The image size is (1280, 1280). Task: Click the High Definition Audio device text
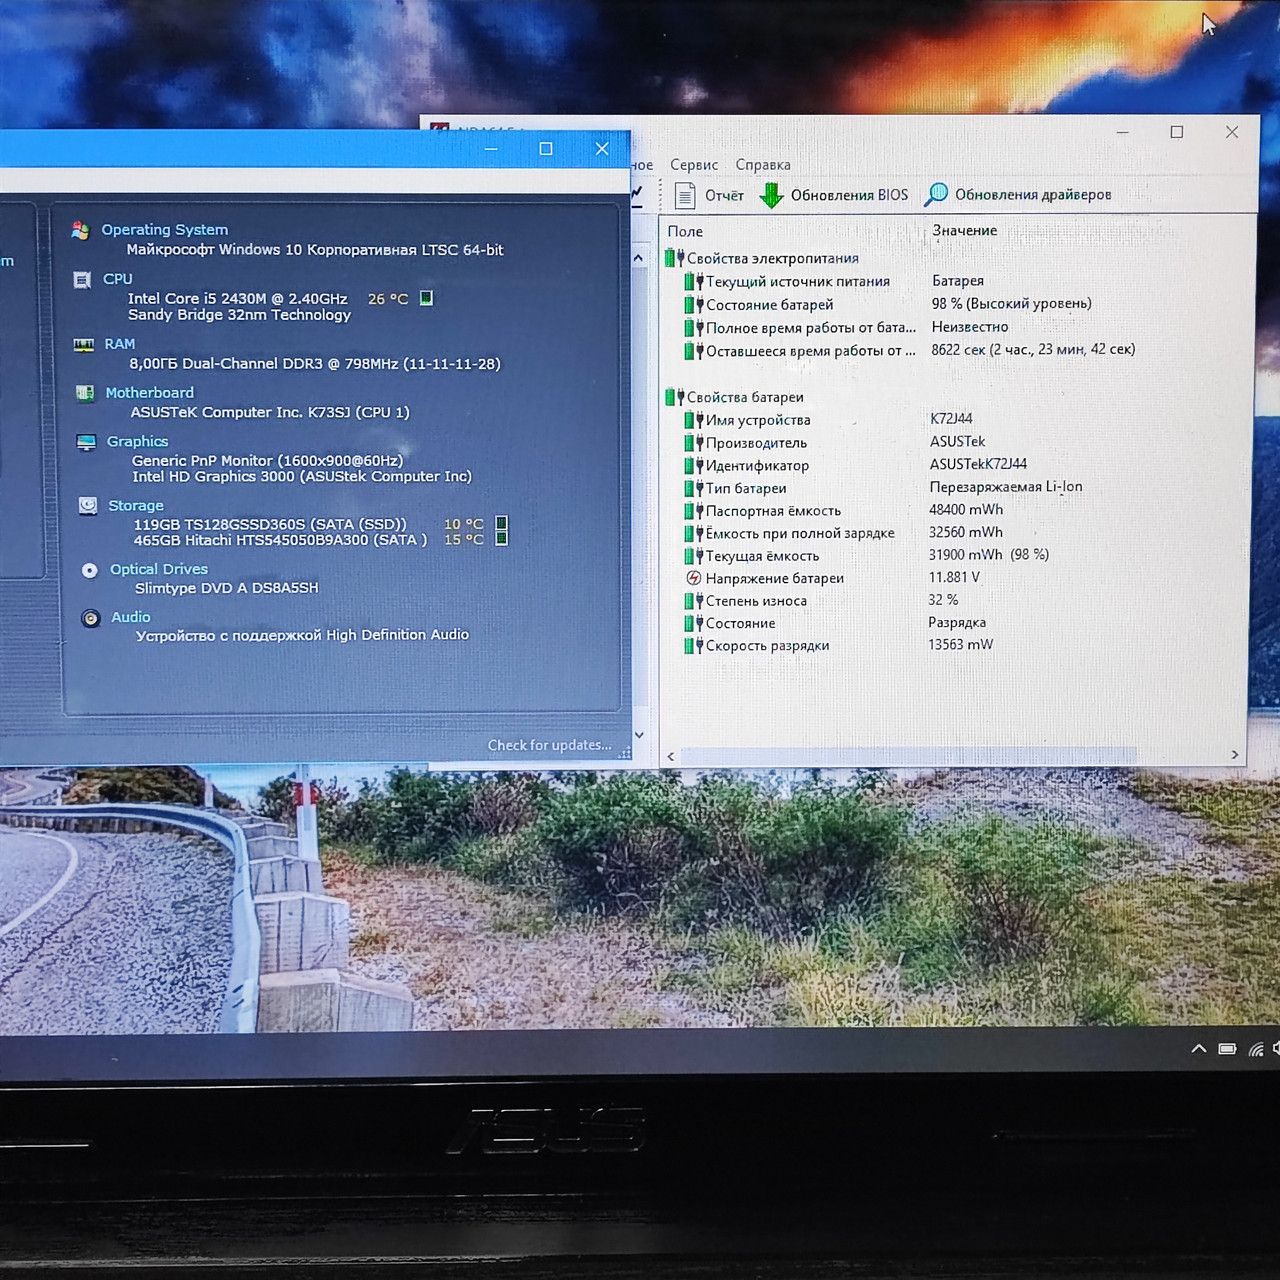pyautogui.click(x=302, y=635)
